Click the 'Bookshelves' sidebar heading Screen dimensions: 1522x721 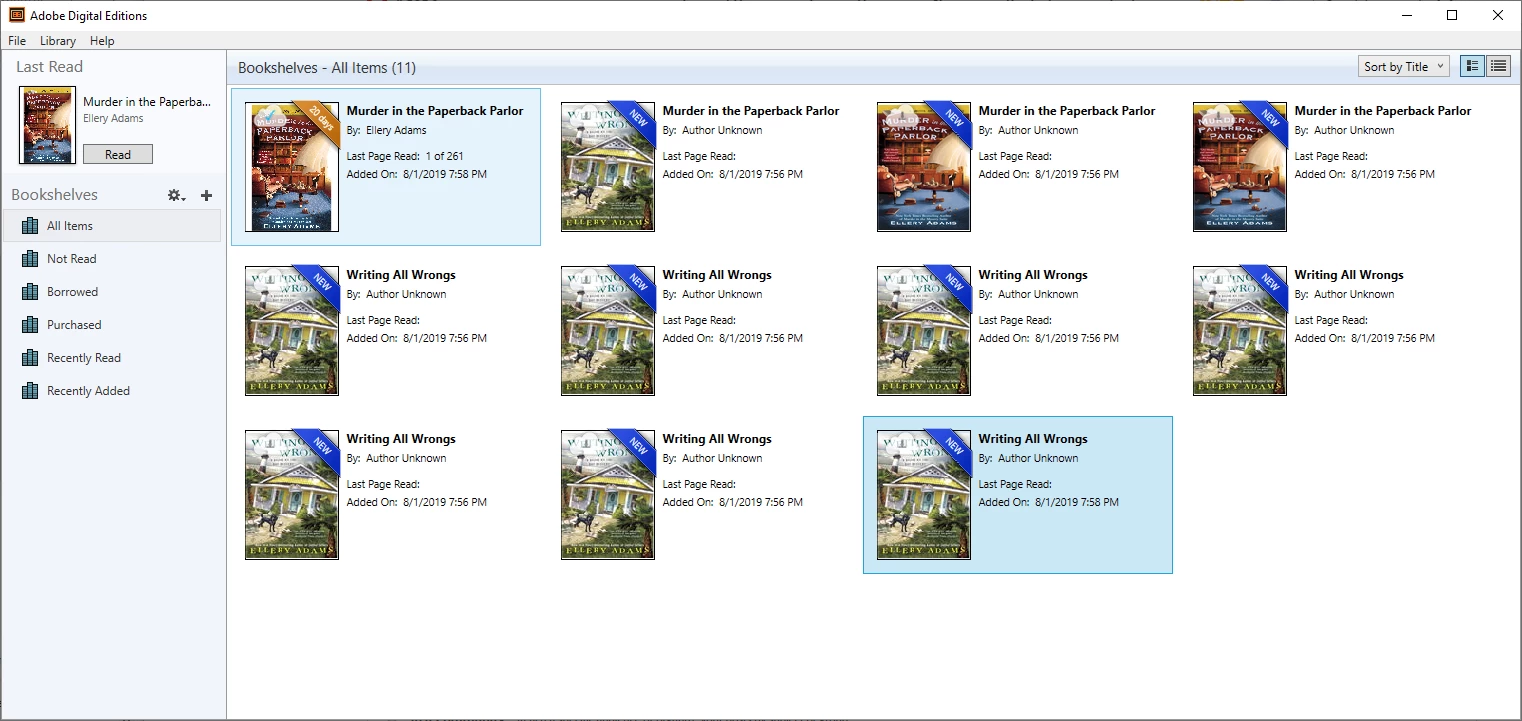(54, 195)
